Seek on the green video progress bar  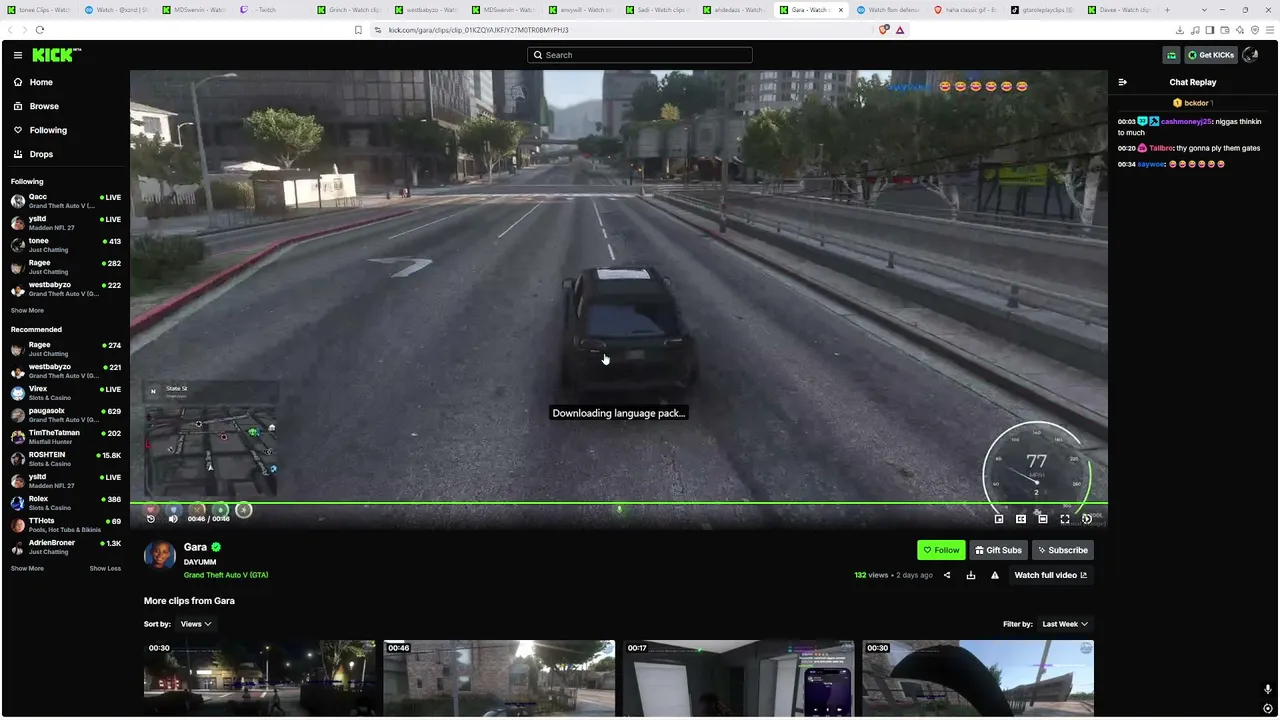pyautogui.click(x=619, y=503)
